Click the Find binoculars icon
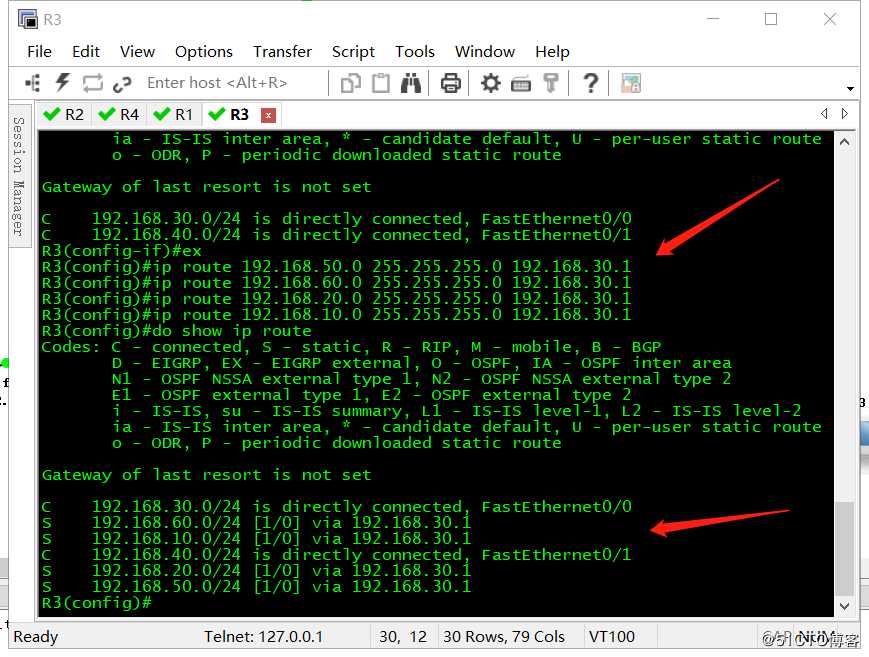Screen dimensions: 869x657 coord(411,83)
